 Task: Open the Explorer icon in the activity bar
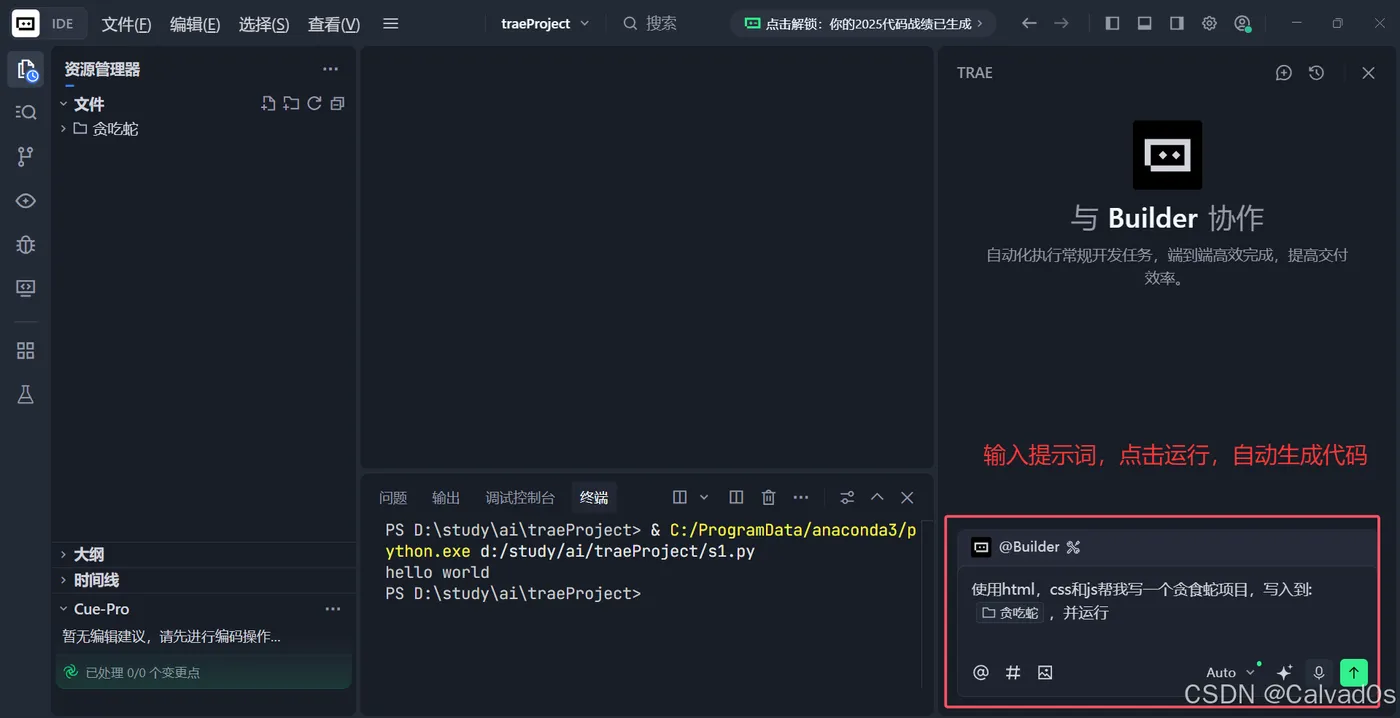pyautogui.click(x=26, y=70)
